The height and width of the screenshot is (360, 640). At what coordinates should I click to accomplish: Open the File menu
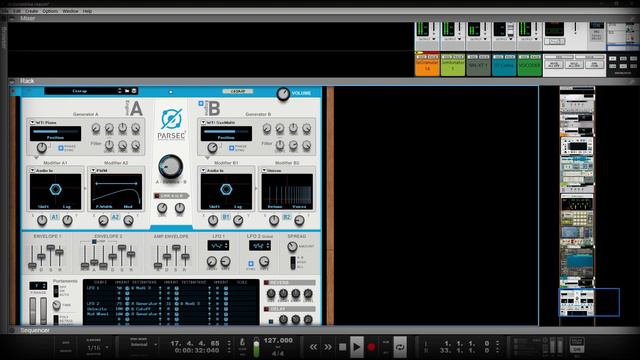click(4, 11)
